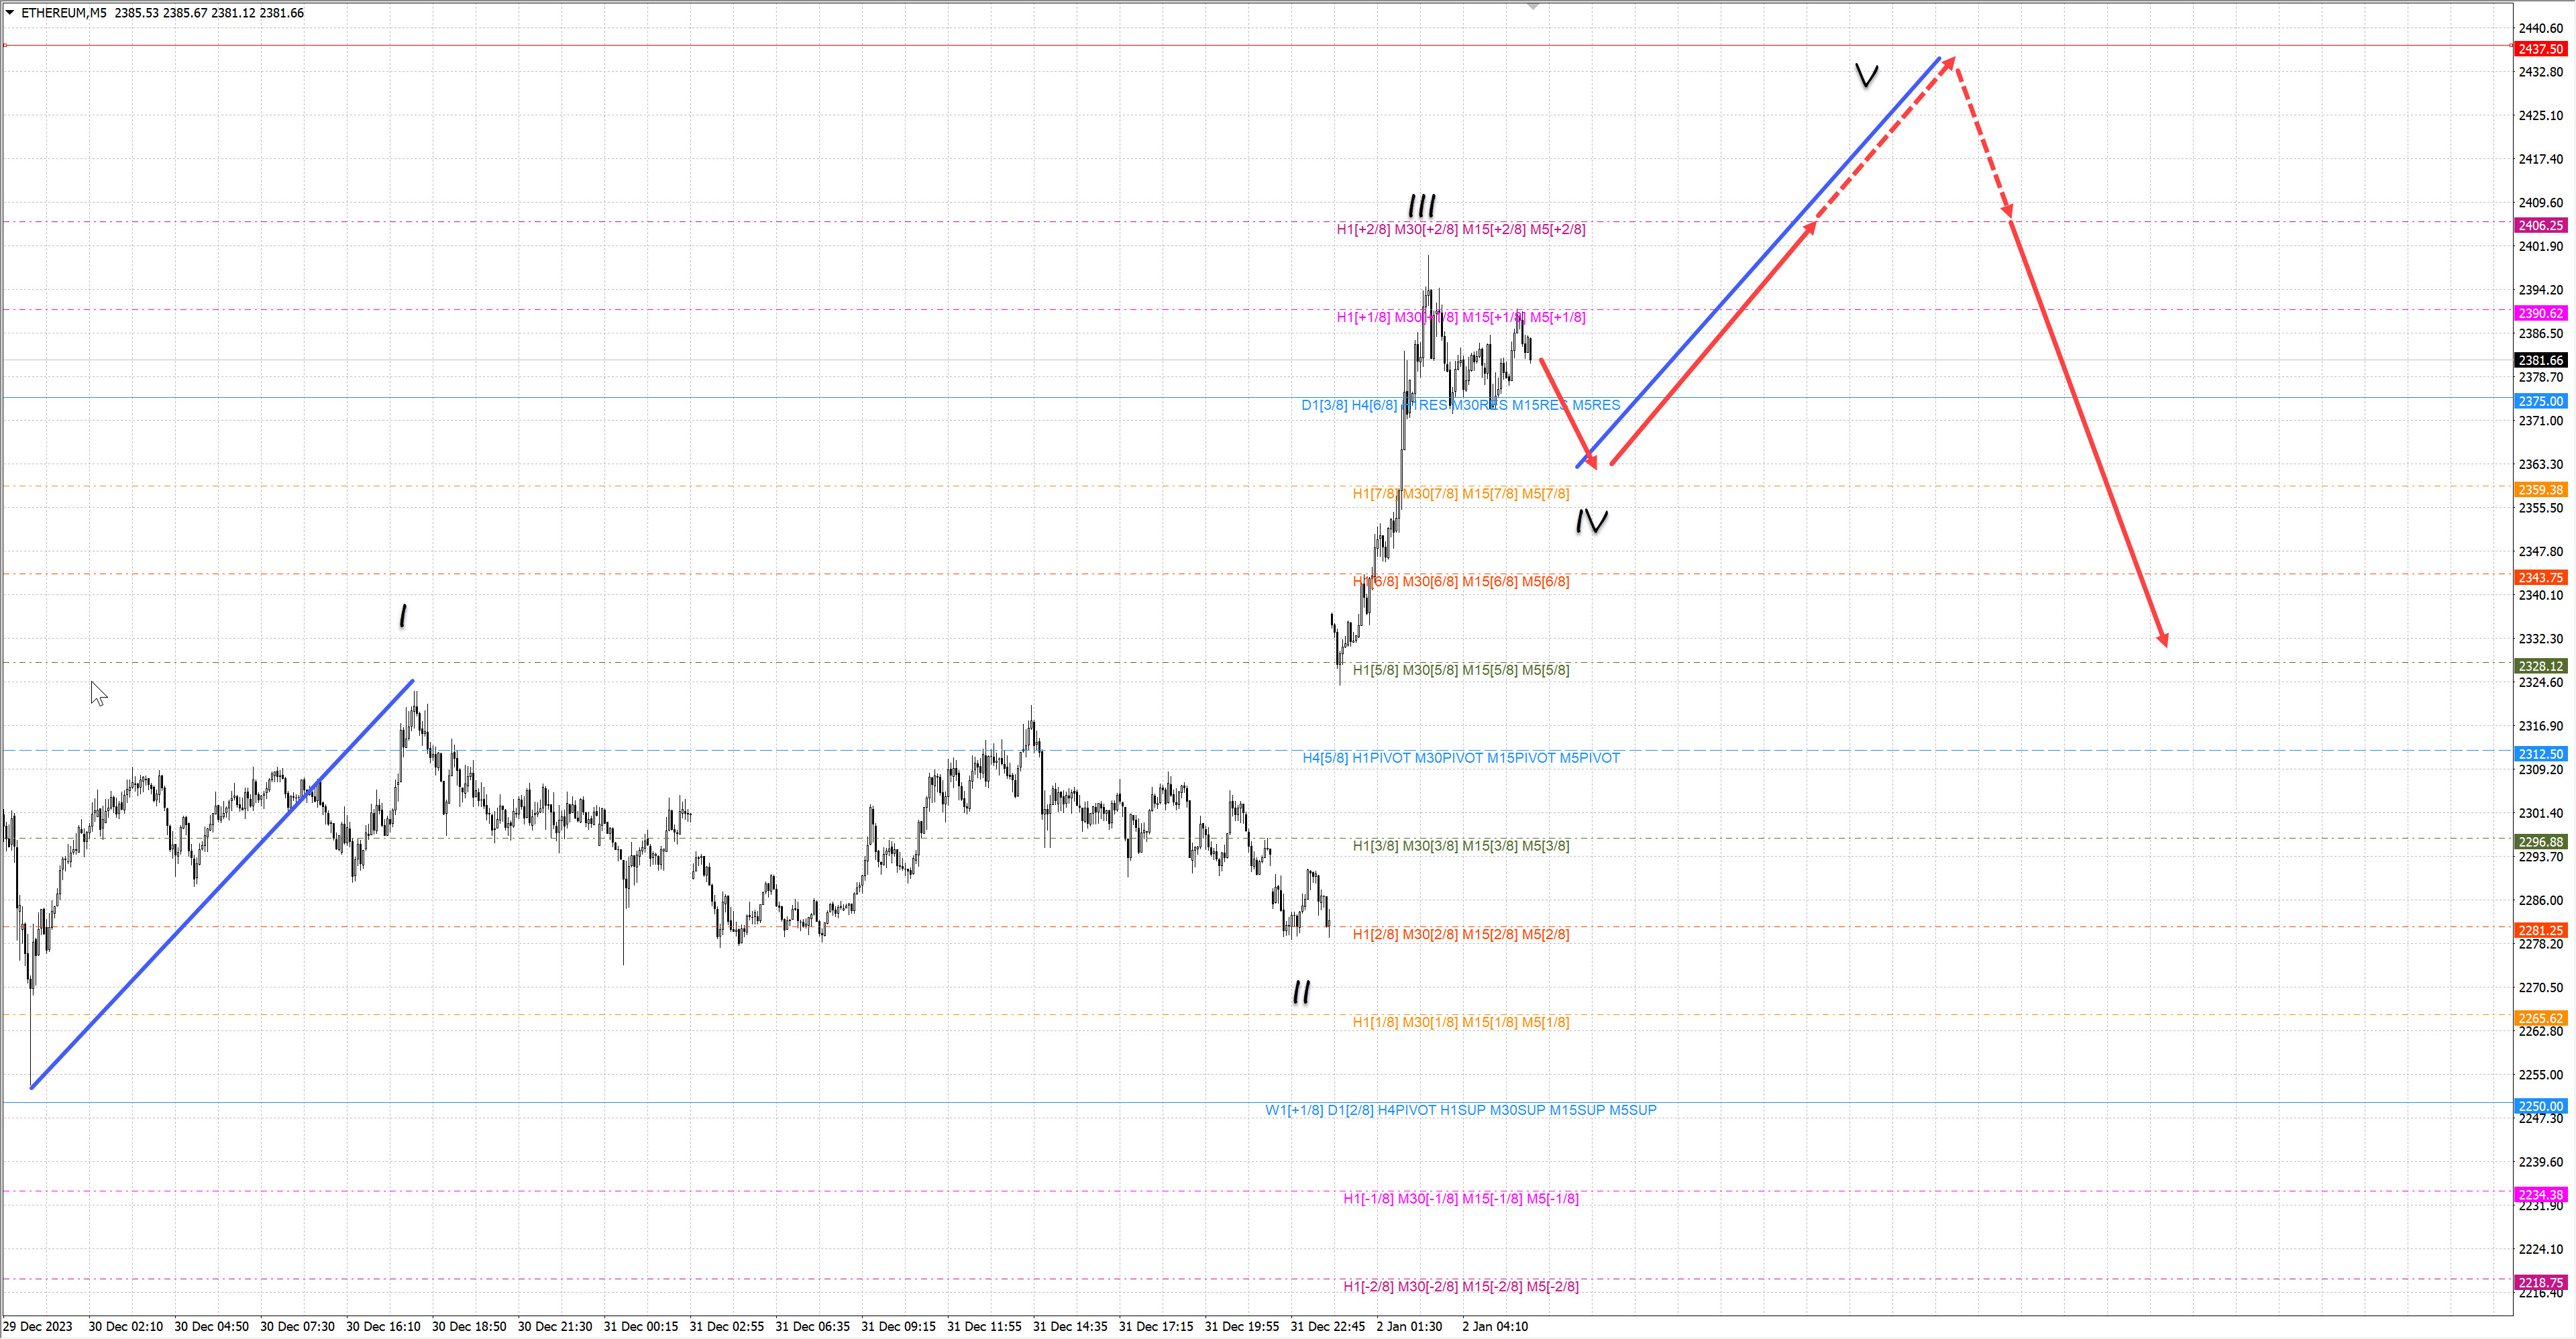Click the 30 Dec 16:10 time label

pos(383,1327)
